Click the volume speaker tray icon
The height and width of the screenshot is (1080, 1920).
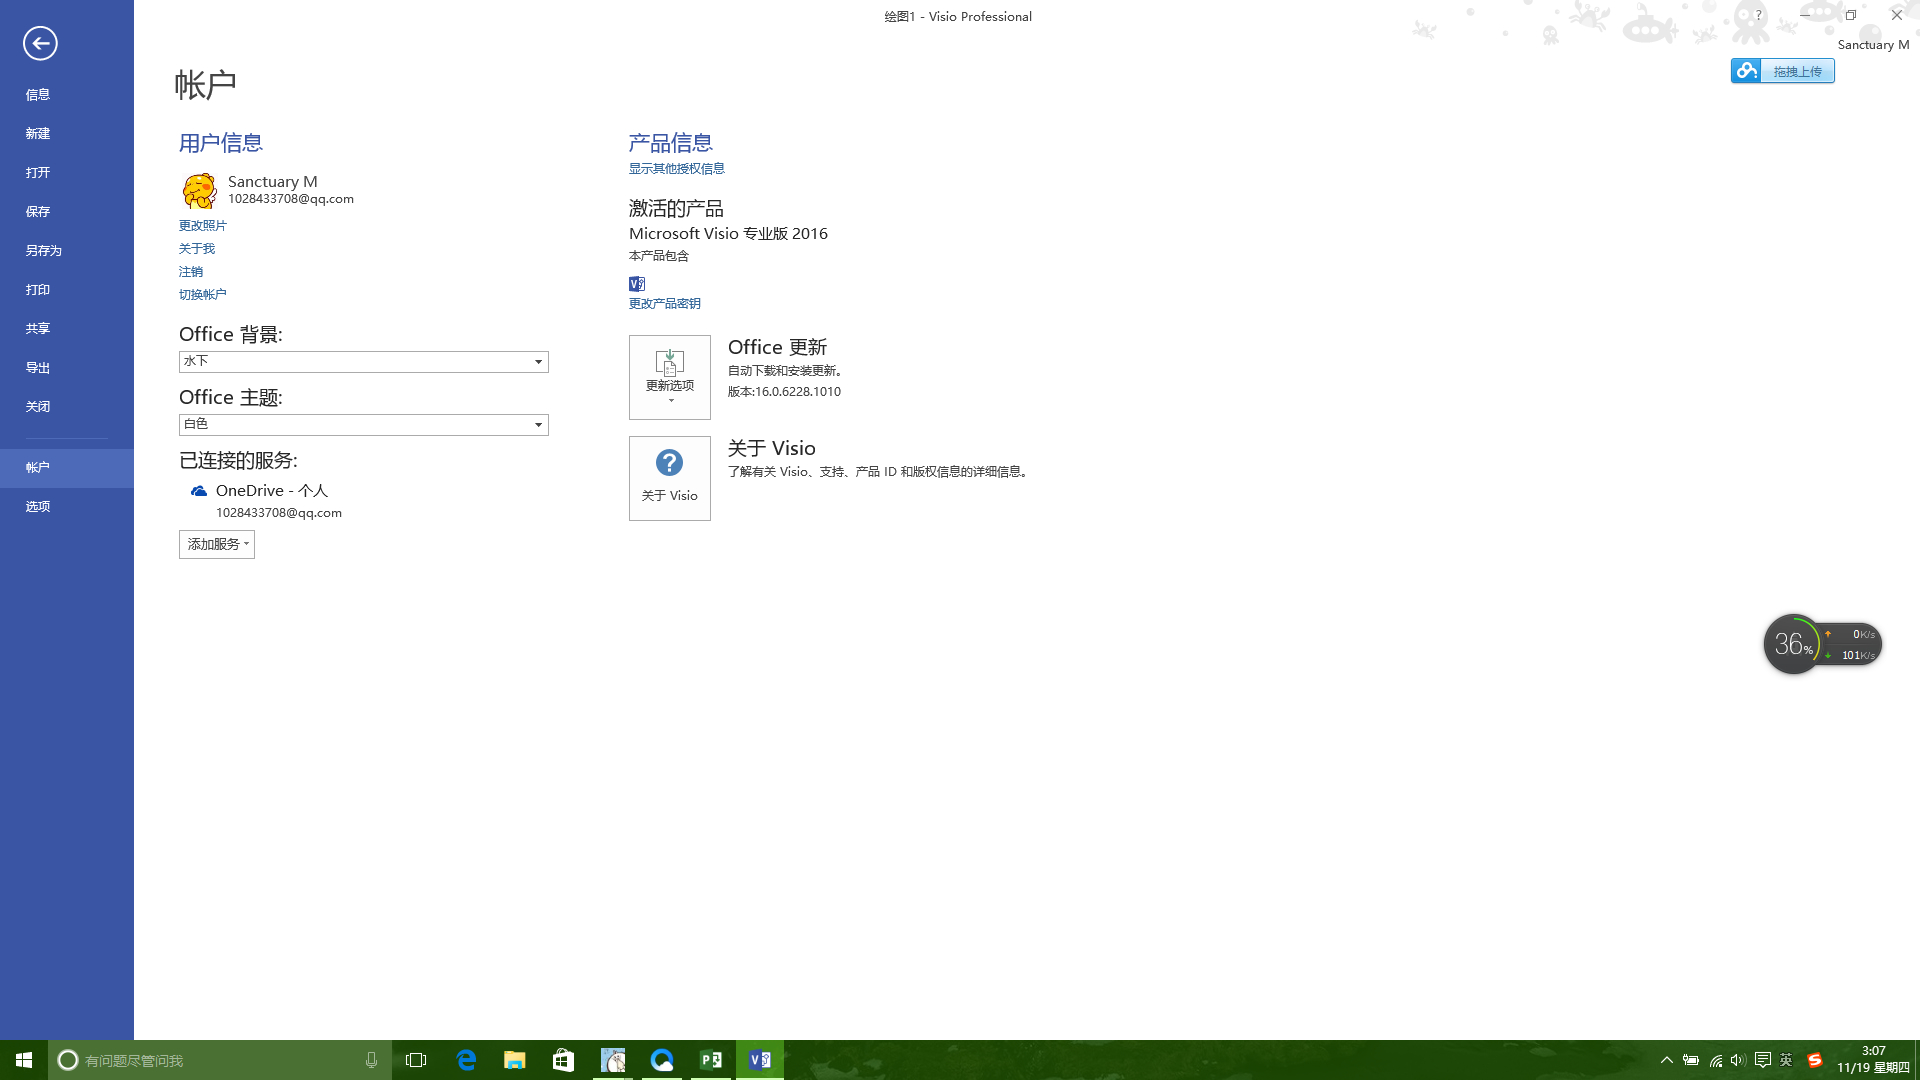(x=1738, y=1060)
